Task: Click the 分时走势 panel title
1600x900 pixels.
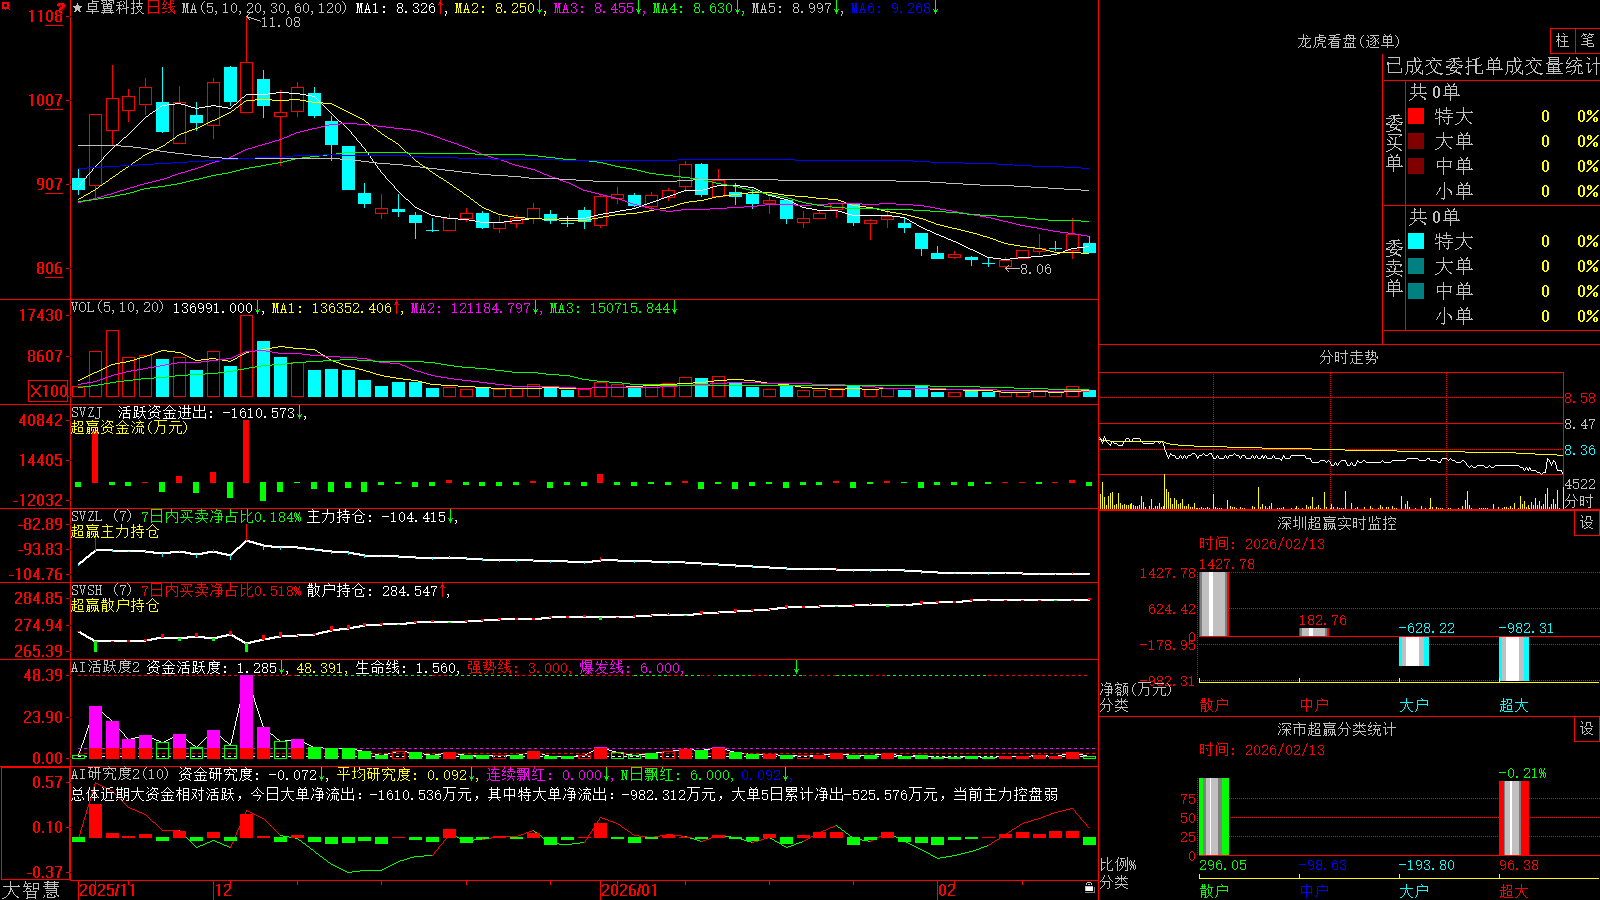Action: click(1348, 357)
